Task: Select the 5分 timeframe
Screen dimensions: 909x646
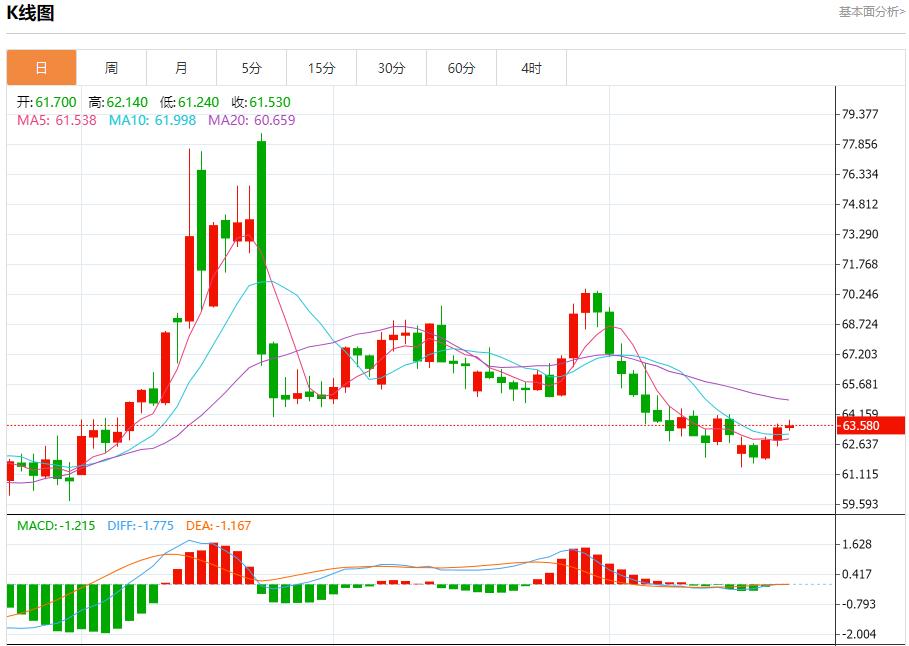Action: 251,67
